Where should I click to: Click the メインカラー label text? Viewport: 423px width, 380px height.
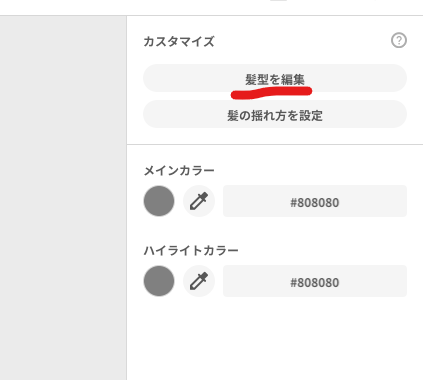tap(179, 171)
